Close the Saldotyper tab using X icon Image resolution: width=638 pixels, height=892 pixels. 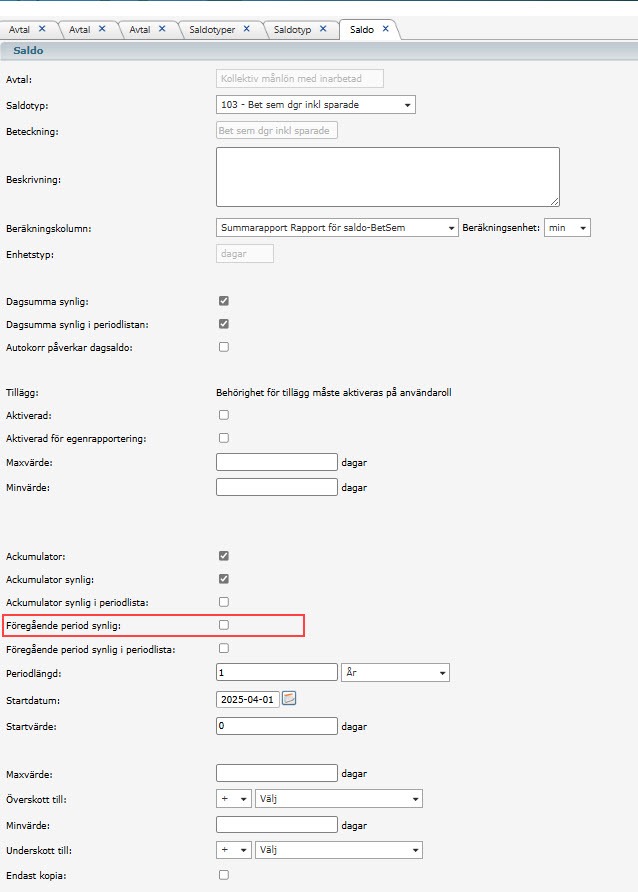click(x=247, y=28)
